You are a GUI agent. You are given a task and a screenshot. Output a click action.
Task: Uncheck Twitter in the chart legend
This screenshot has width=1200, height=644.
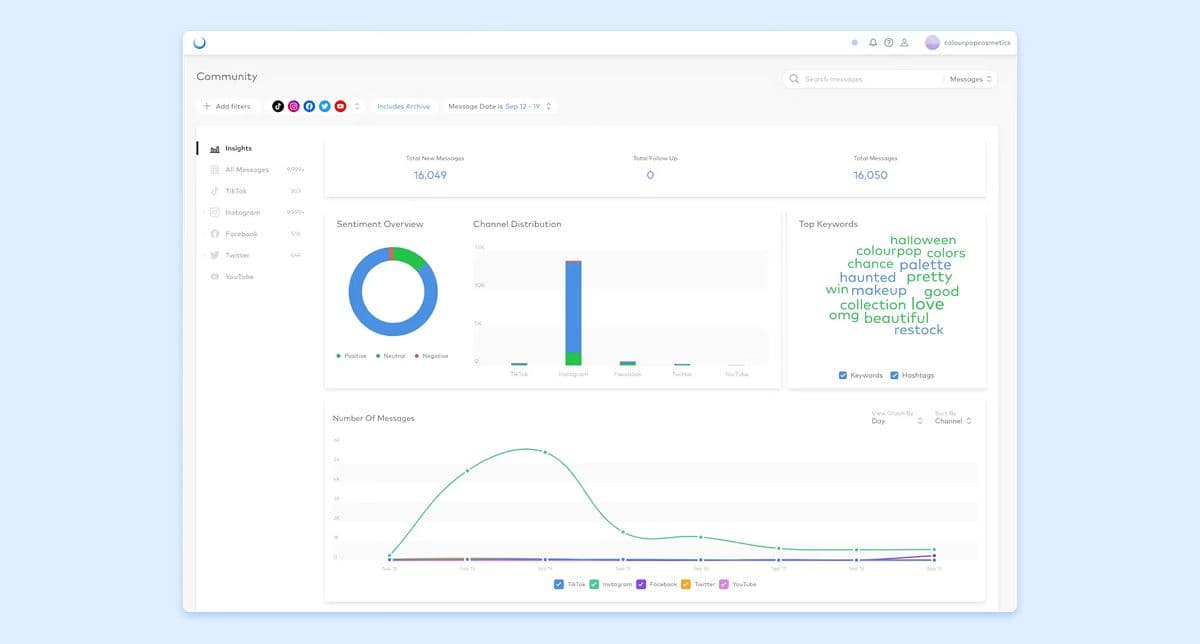click(x=687, y=584)
